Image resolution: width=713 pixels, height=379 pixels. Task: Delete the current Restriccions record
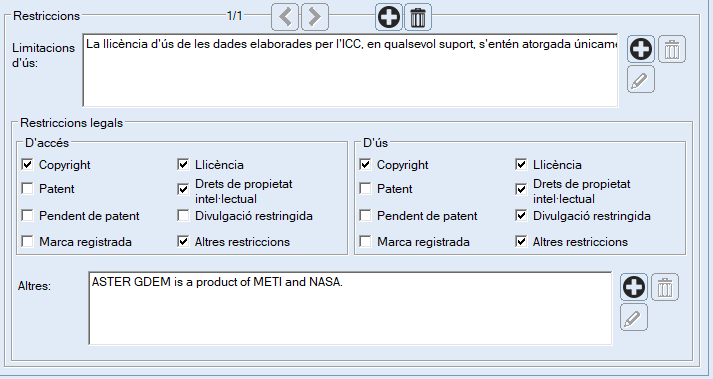(x=418, y=17)
